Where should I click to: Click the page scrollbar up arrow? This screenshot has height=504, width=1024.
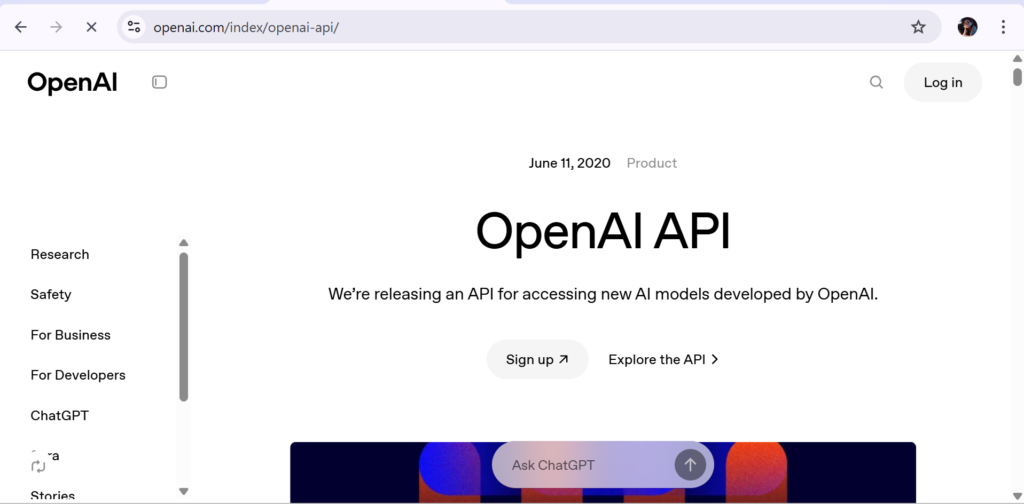pos(1017,58)
